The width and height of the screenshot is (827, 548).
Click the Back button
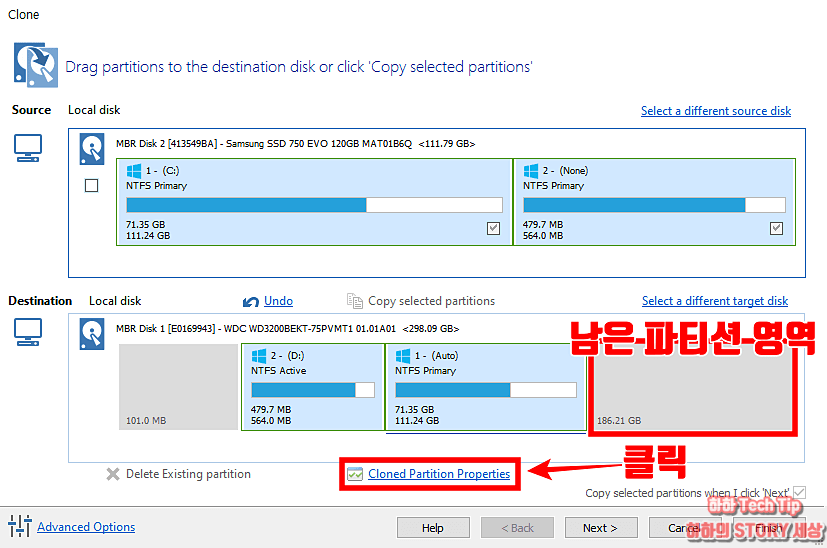coord(517,527)
